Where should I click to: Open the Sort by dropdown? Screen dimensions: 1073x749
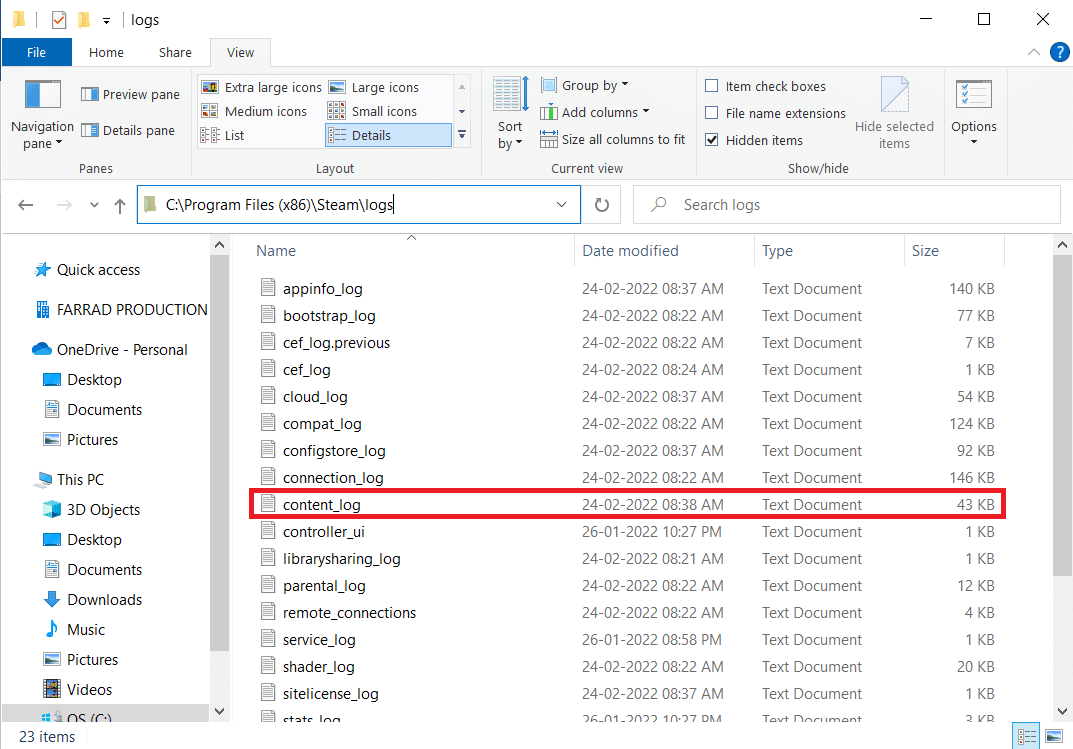510,114
